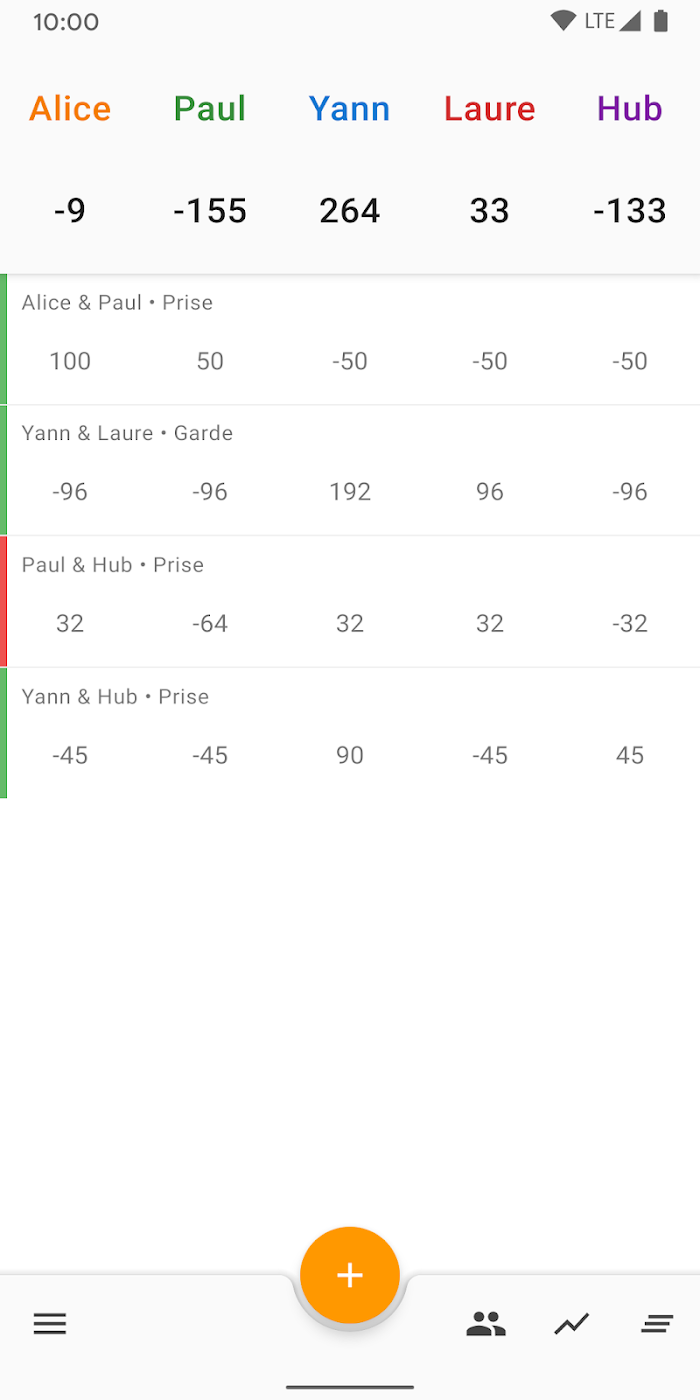Open the Yann & Laure Garde round

tap(350, 470)
